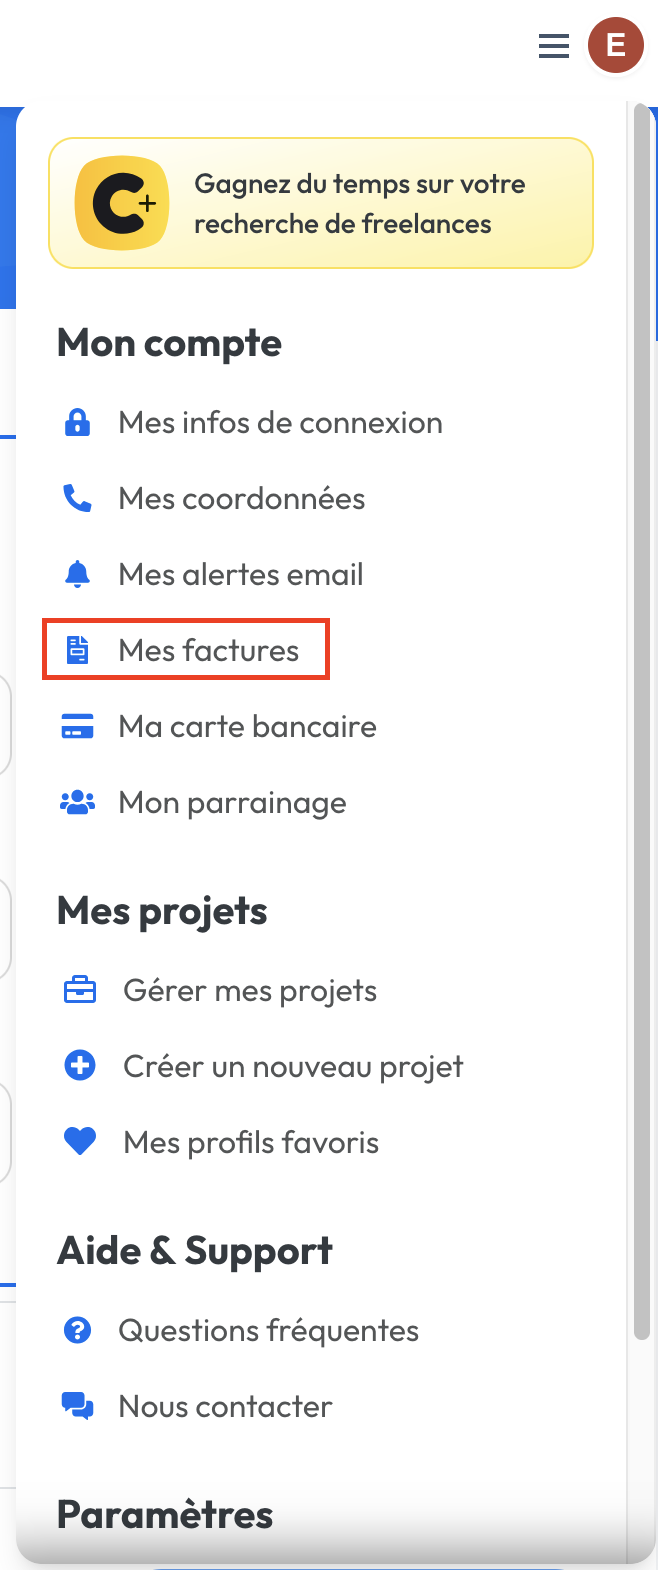Click the chat bubbles contact icon
This screenshot has height=1570, width=658.
pyautogui.click(x=77, y=1407)
